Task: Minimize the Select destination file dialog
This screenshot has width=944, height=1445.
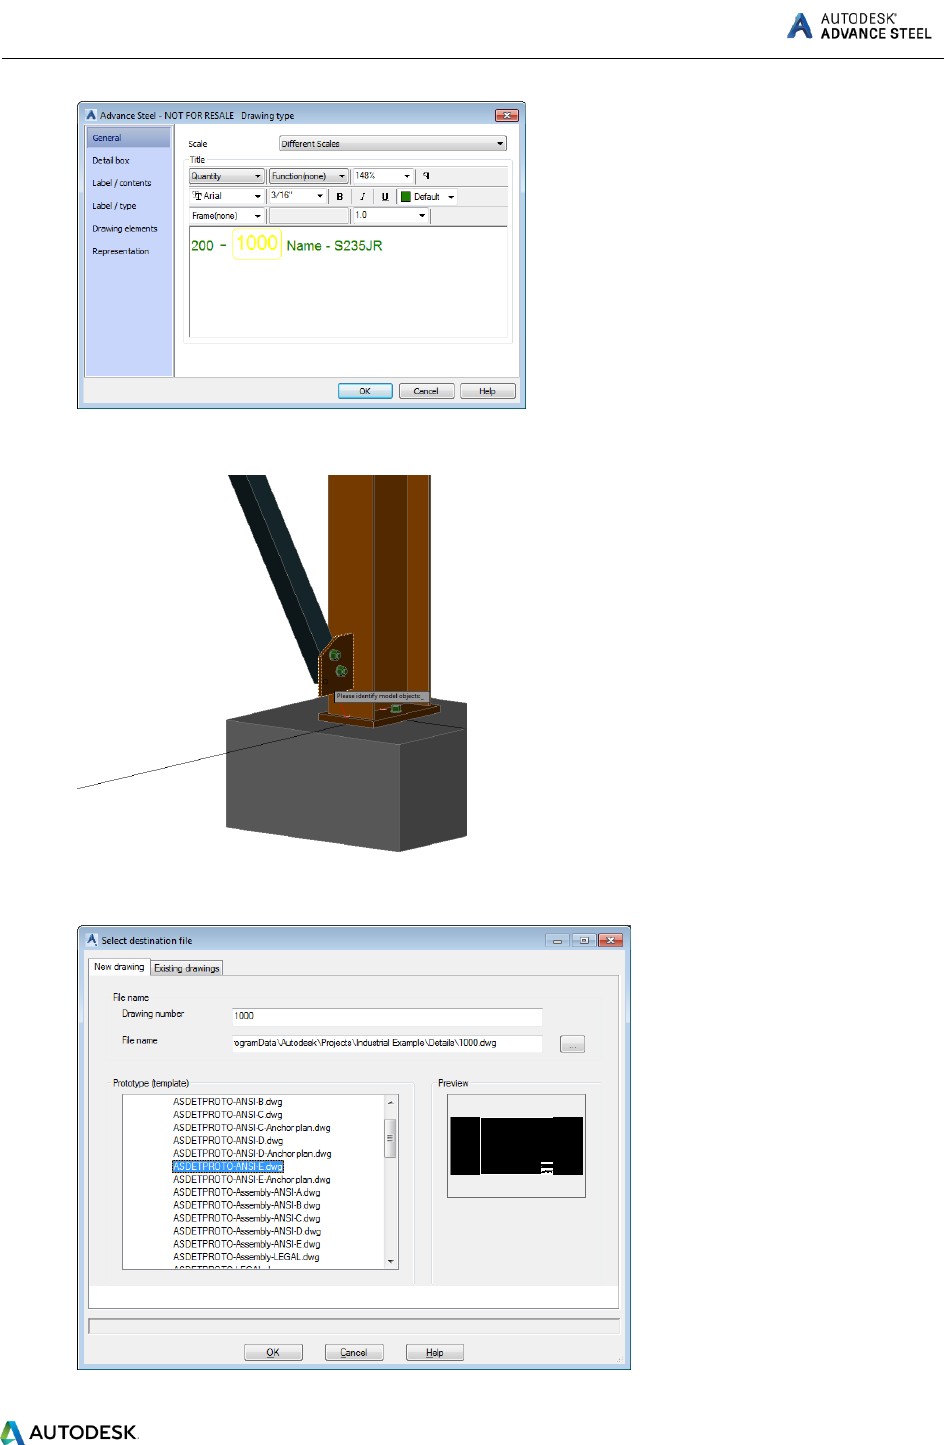Action: 558,940
